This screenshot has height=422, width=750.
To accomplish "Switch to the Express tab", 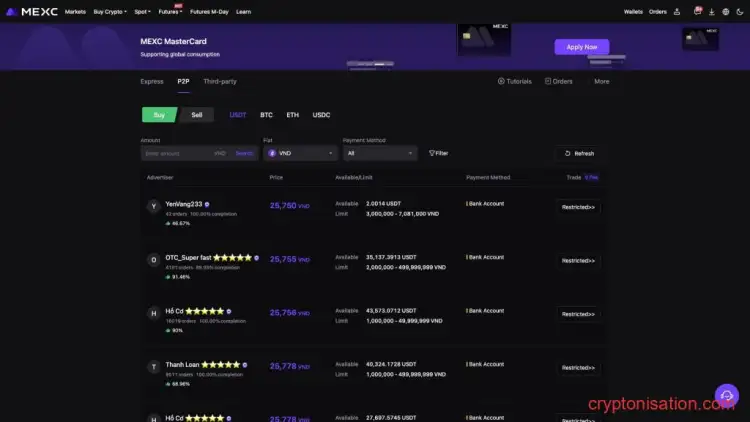I will tap(152, 81).
